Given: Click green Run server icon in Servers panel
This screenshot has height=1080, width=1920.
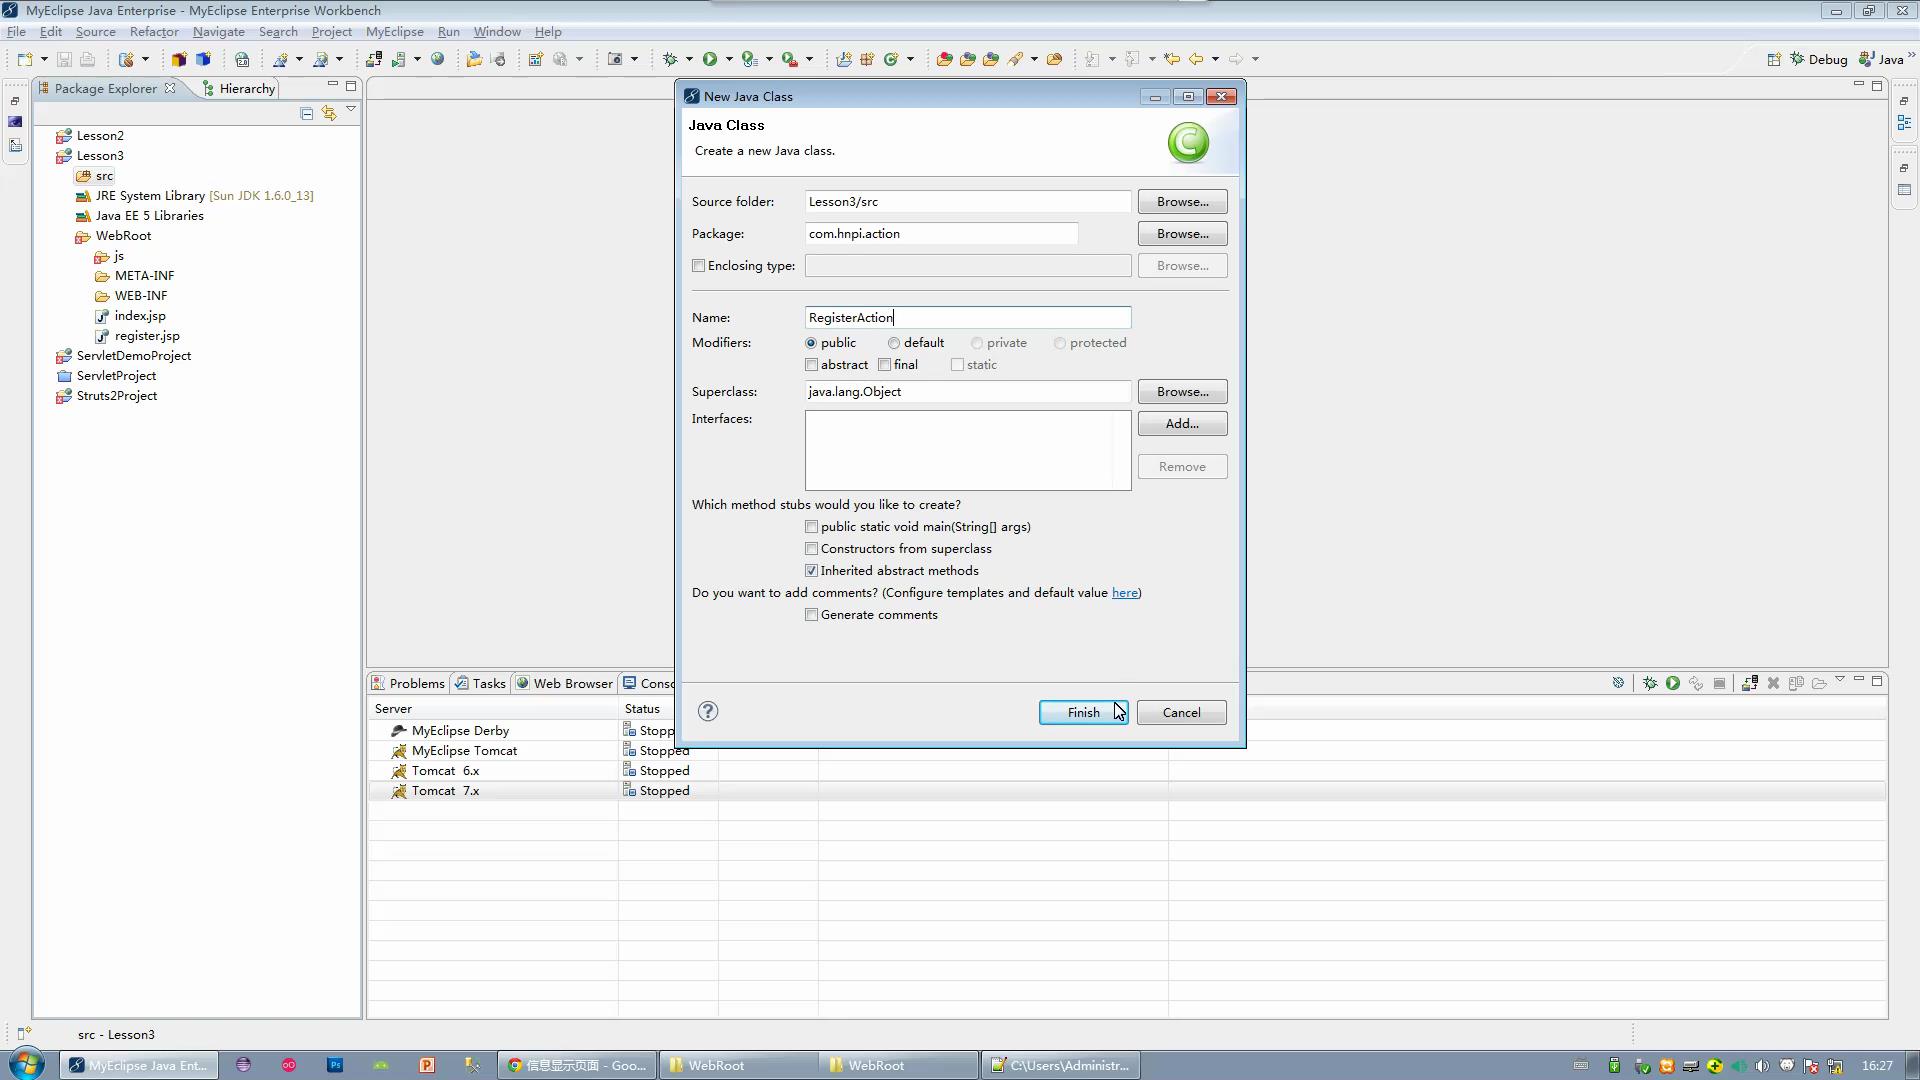Looking at the screenshot, I should [x=1673, y=683].
